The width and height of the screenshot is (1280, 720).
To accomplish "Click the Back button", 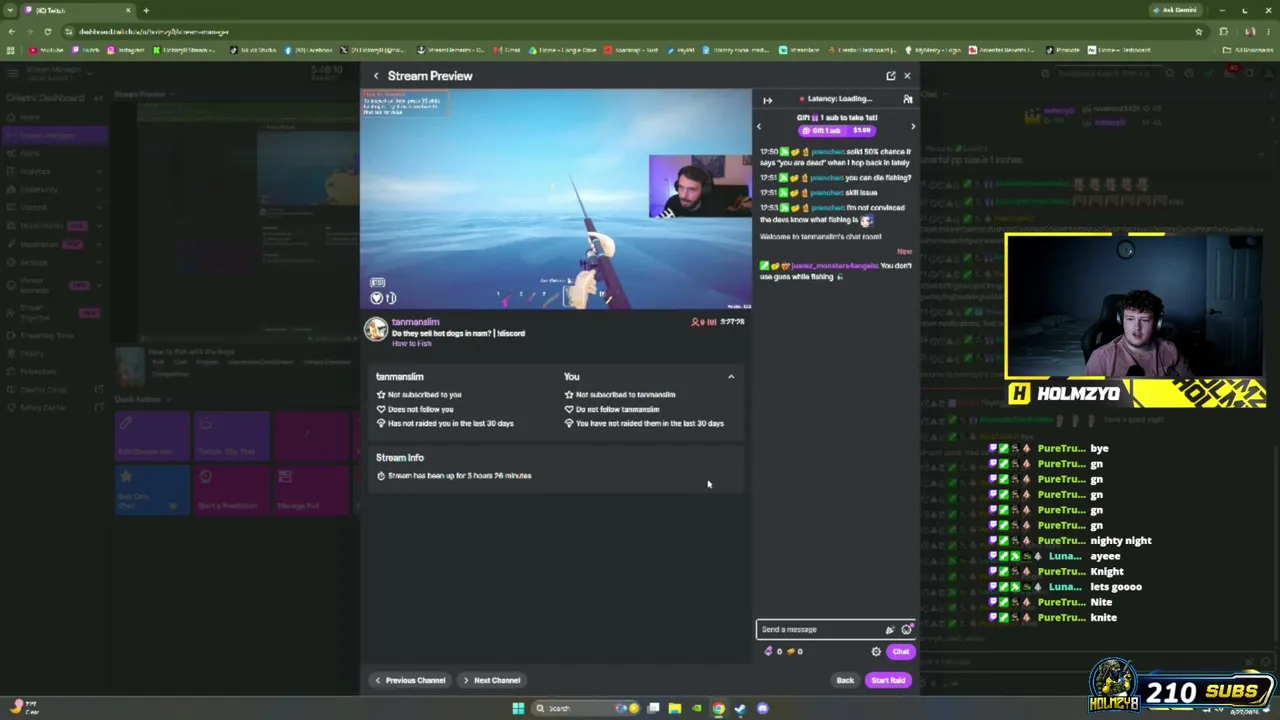I will (x=845, y=680).
